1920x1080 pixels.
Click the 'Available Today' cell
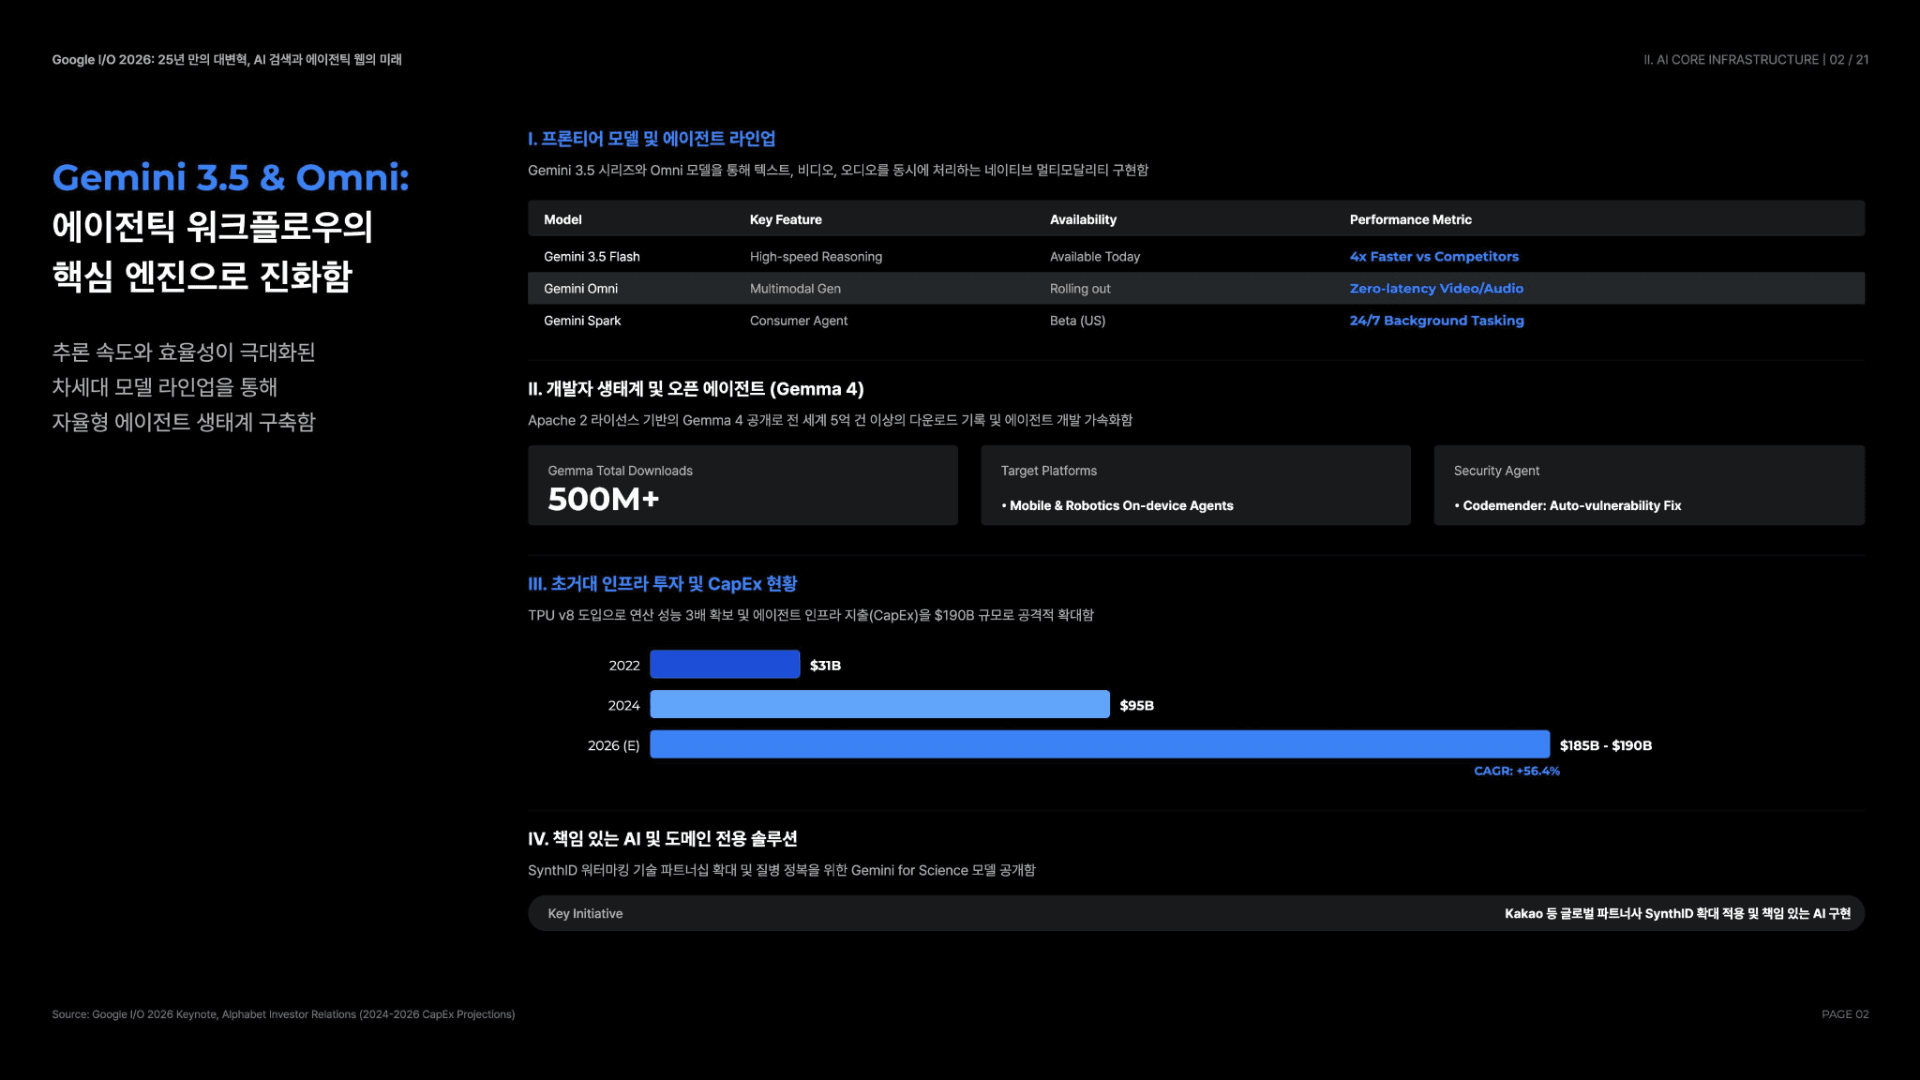pyautogui.click(x=1095, y=257)
